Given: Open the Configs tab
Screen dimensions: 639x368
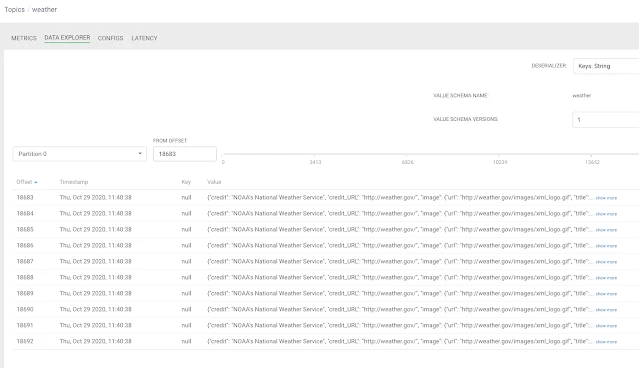Looking at the screenshot, I should [x=110, y=38].
